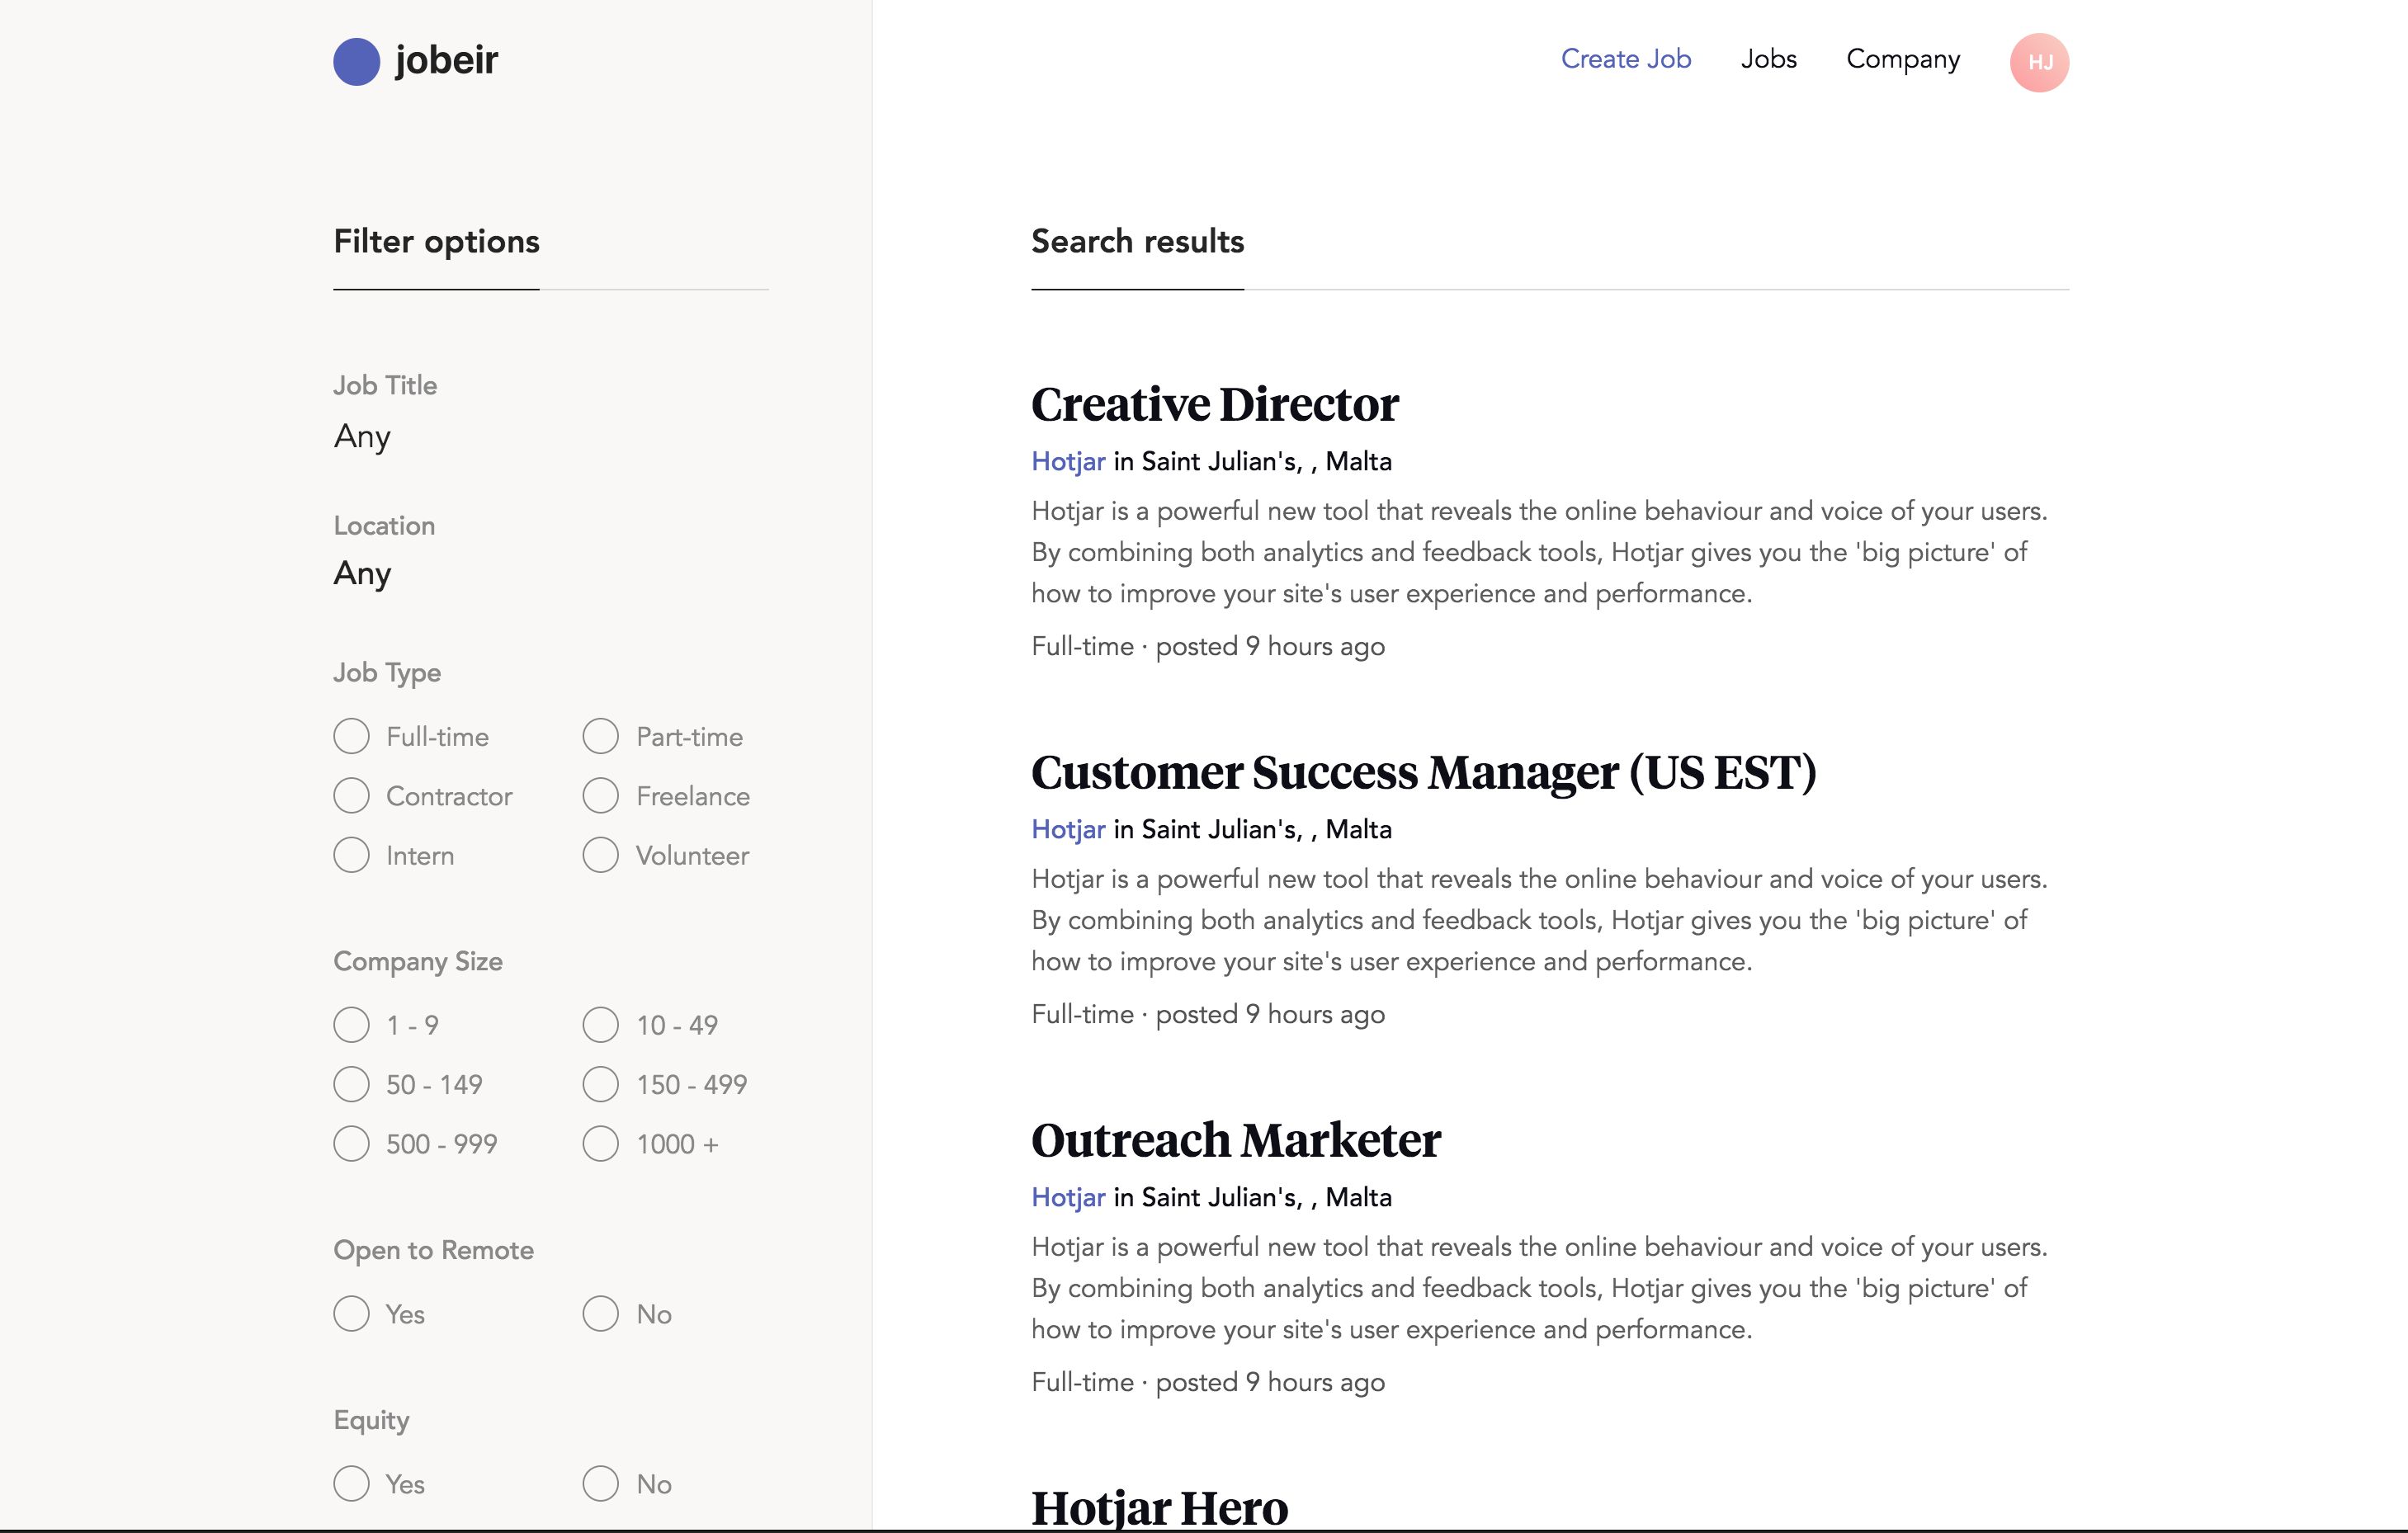
Task: Select company size 500 - 999
Action: (351, 1143)
